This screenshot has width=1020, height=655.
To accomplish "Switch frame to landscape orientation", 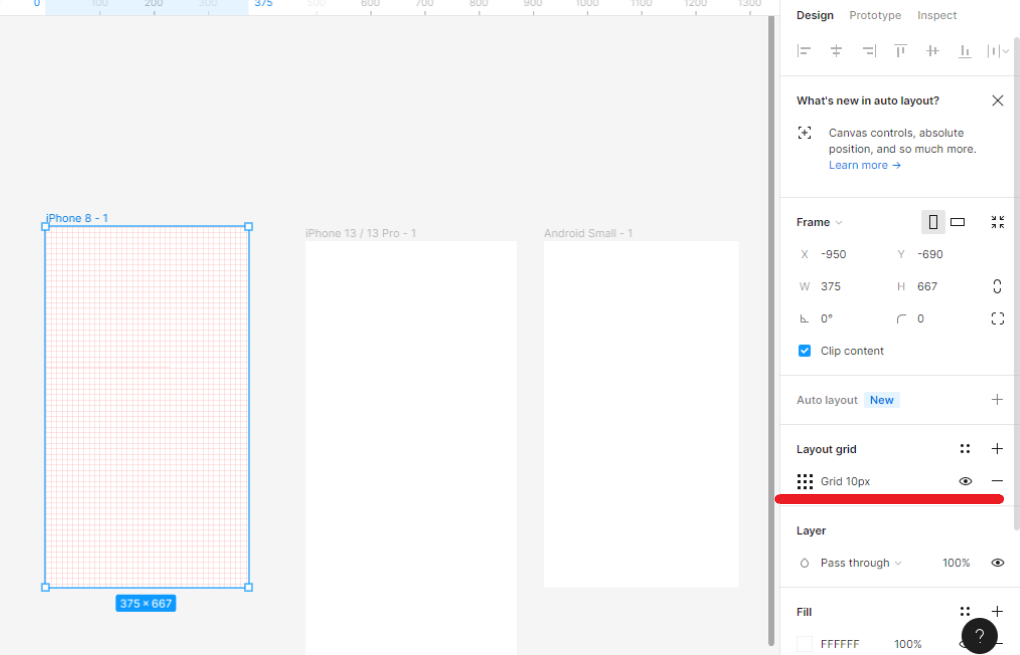I will 957,222.
